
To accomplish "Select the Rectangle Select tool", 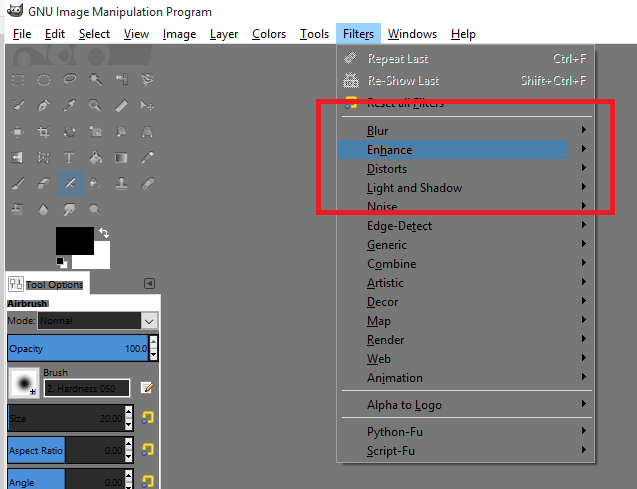I will 18,80.
